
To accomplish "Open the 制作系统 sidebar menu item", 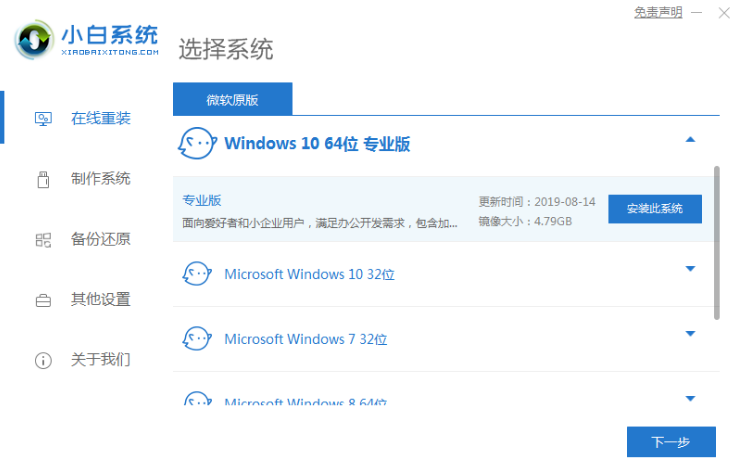I will tap(100, 179).
